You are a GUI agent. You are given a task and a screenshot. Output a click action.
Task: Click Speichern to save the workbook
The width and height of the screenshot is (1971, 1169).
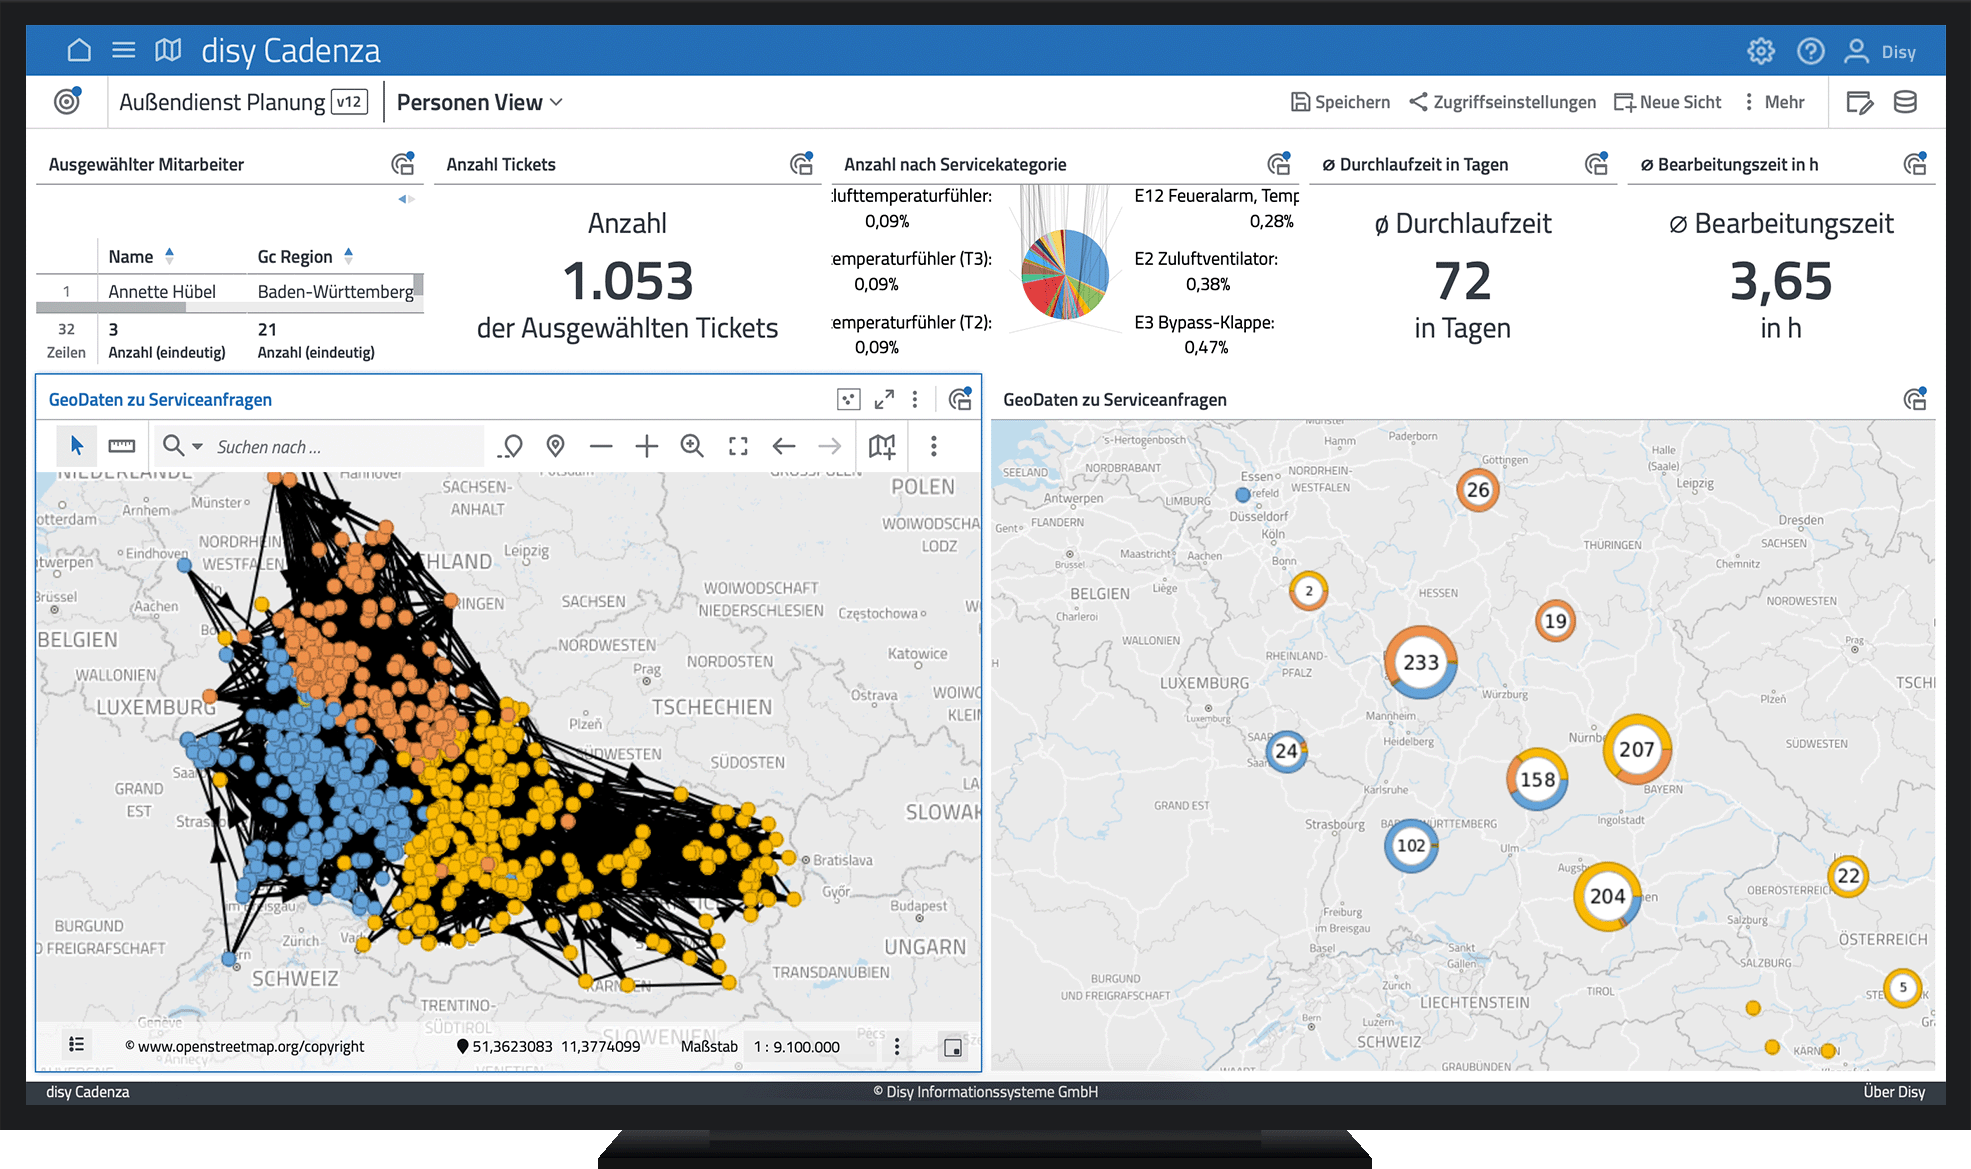[x=1340, y=102]
